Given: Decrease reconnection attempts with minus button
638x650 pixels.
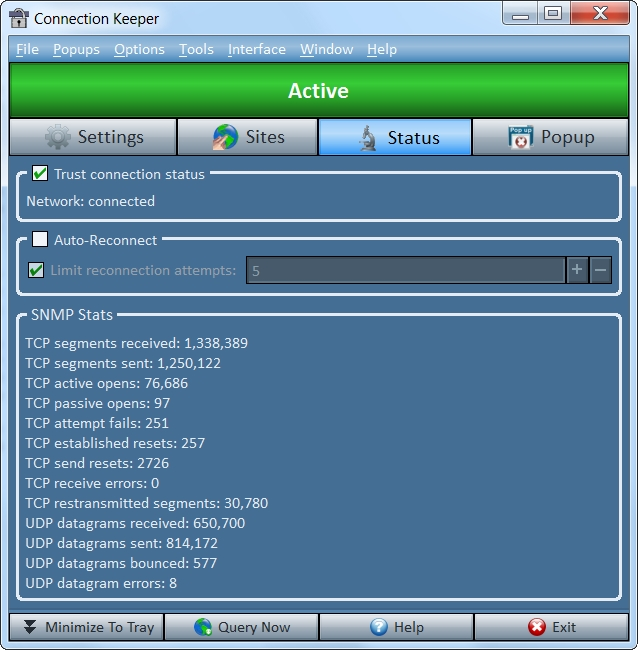Looking at the screenshot, I should pos(600,270).
